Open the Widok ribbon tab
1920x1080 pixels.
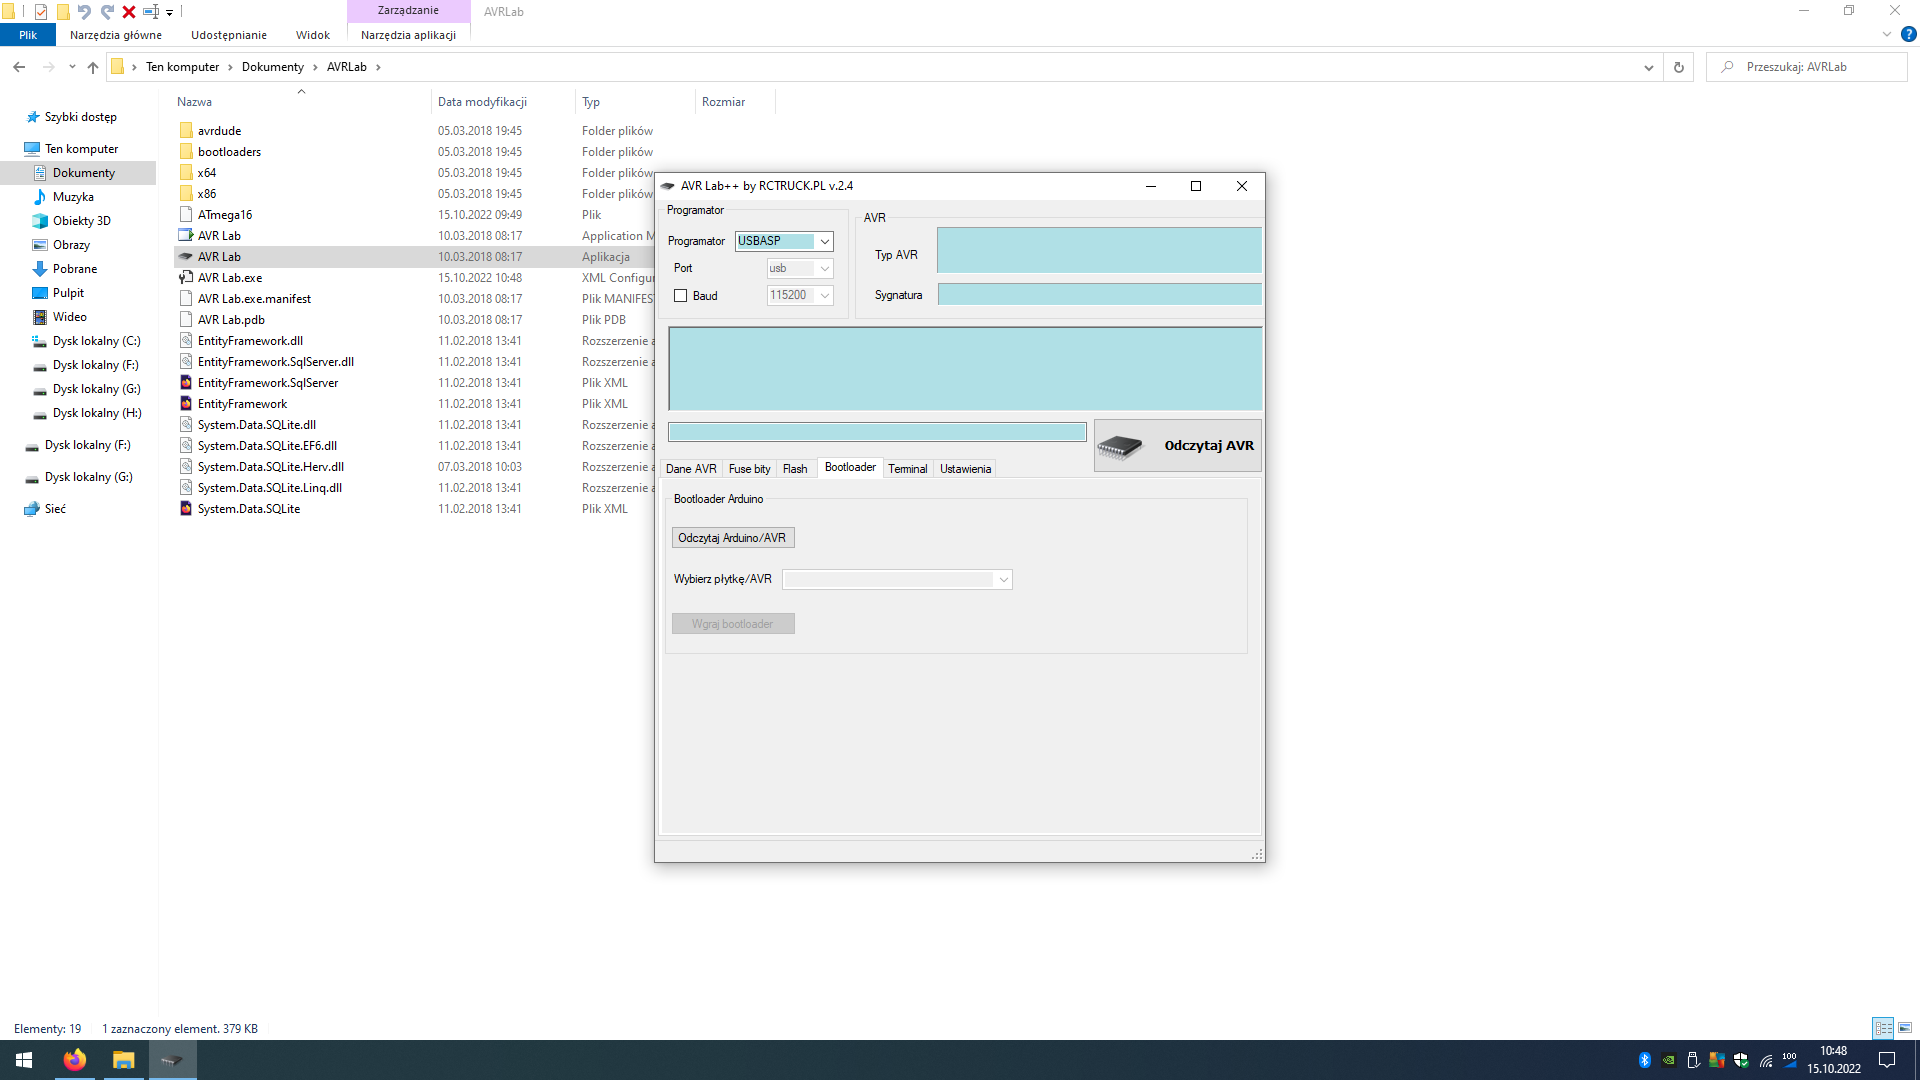tap(312, 35)
